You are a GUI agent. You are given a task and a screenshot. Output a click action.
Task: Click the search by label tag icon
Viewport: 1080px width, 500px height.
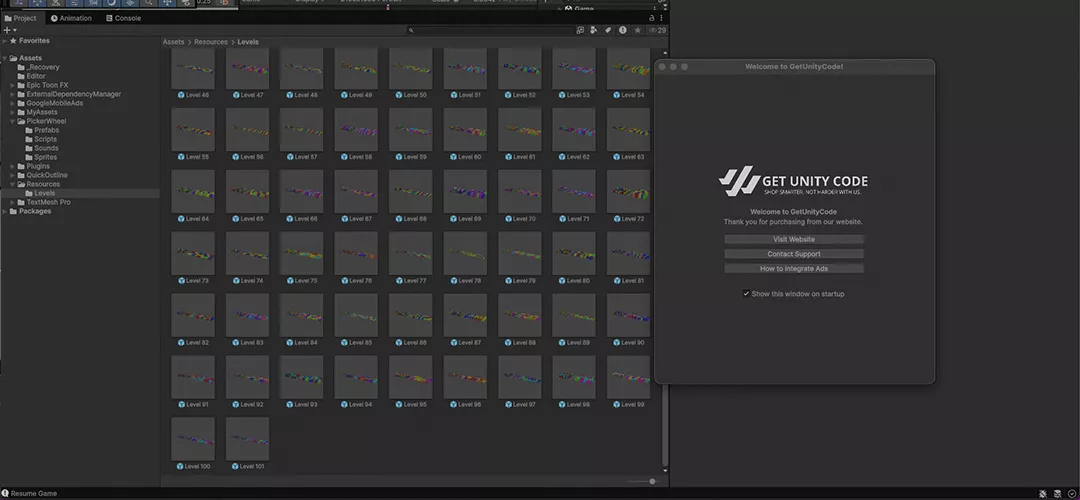[x=608, y=30]
